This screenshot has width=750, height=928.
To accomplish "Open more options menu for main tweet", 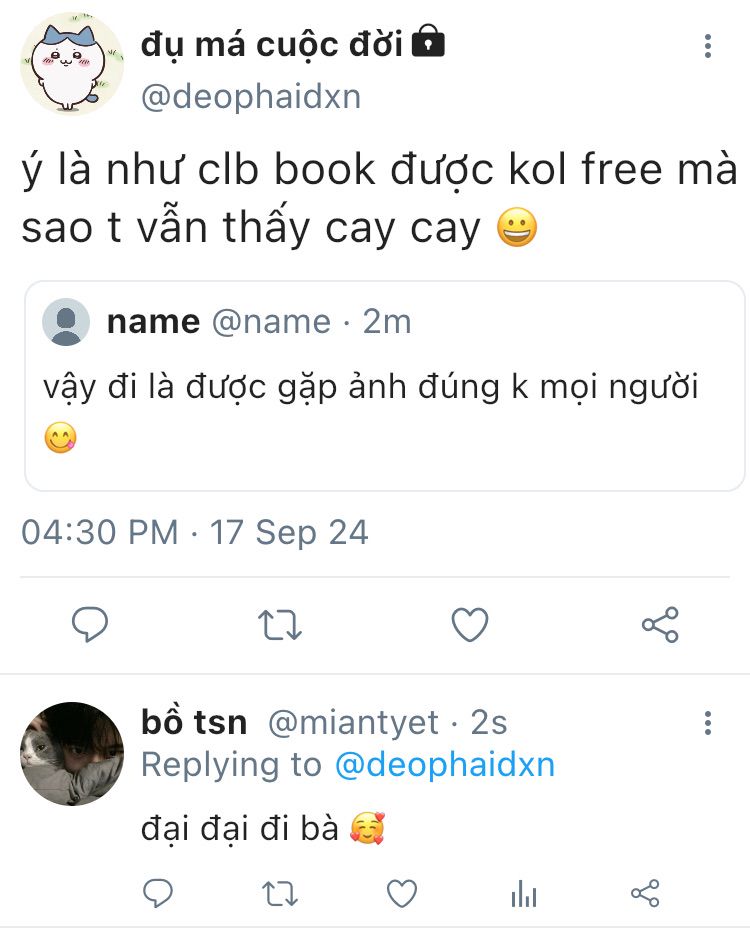I will point(707,46).
